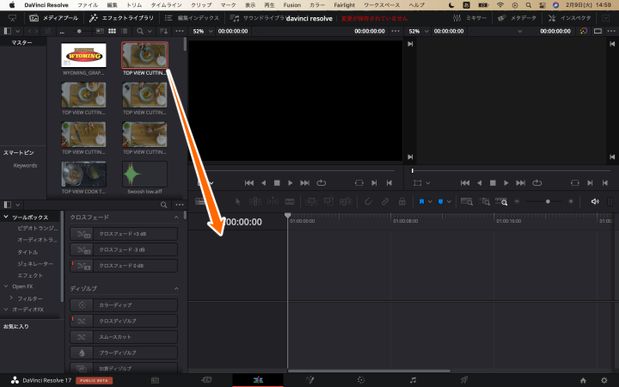Open media pool options three-dot menu
Screen dimensions: 619x387
click(x=180, y=31)
